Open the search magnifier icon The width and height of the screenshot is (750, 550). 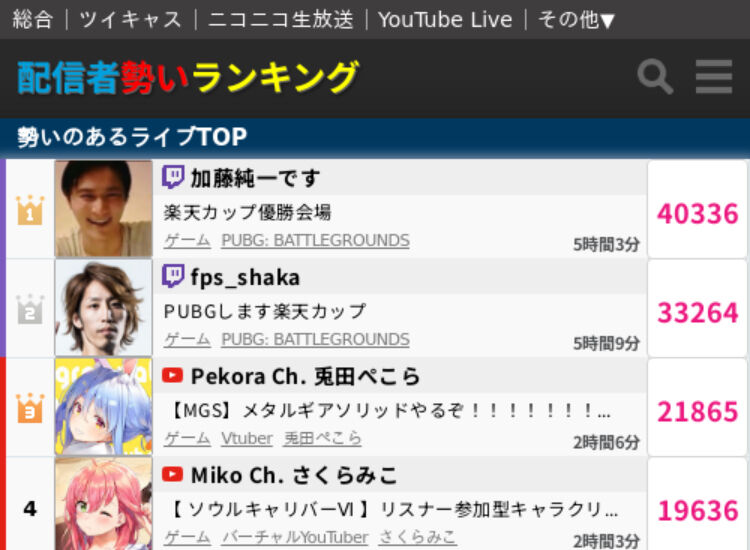pos(655,77)
